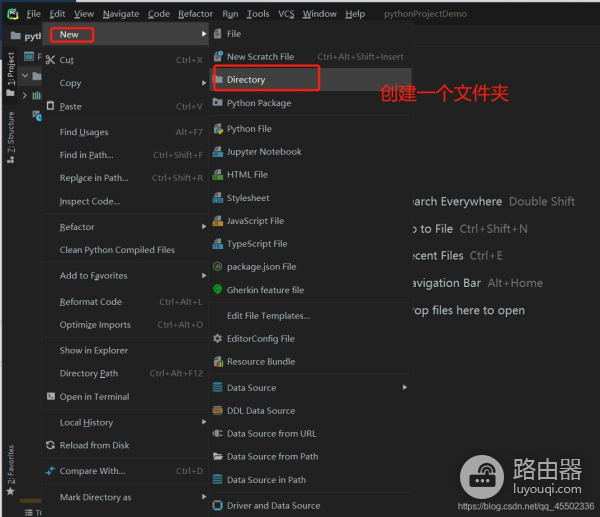Select Inspect Code option
The height and width of the screenshot is (517, 600).
[x=126, y=201]
